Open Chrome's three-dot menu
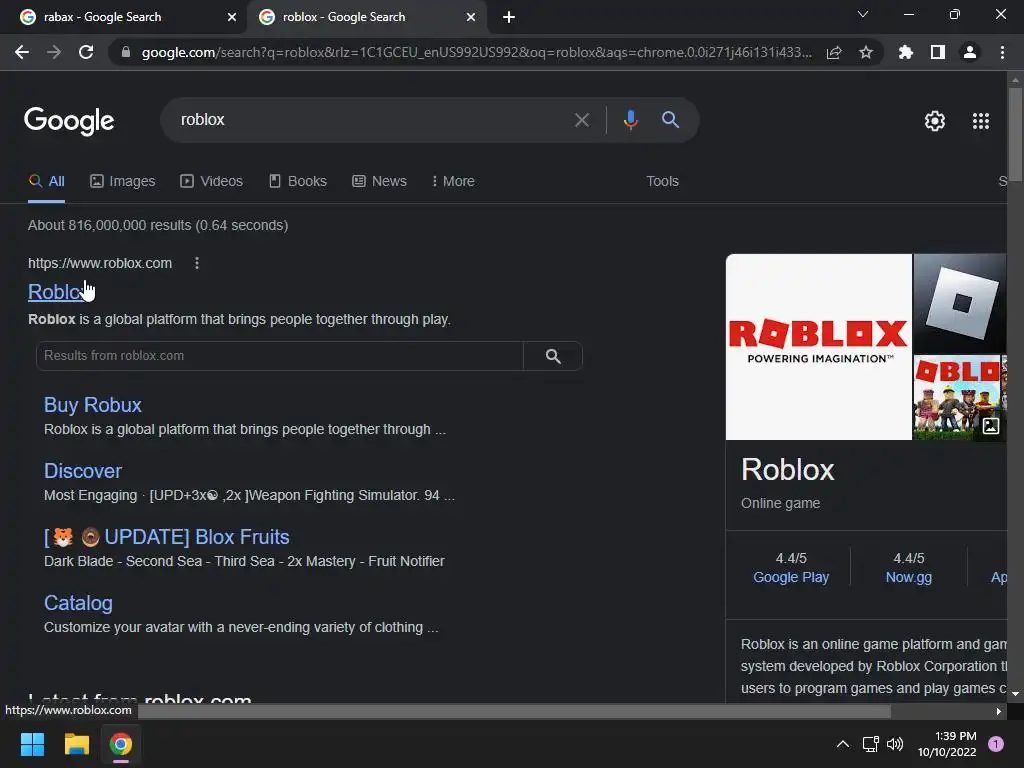The height and width of the screenshot is (768, 1024). tap(1002, 52)
